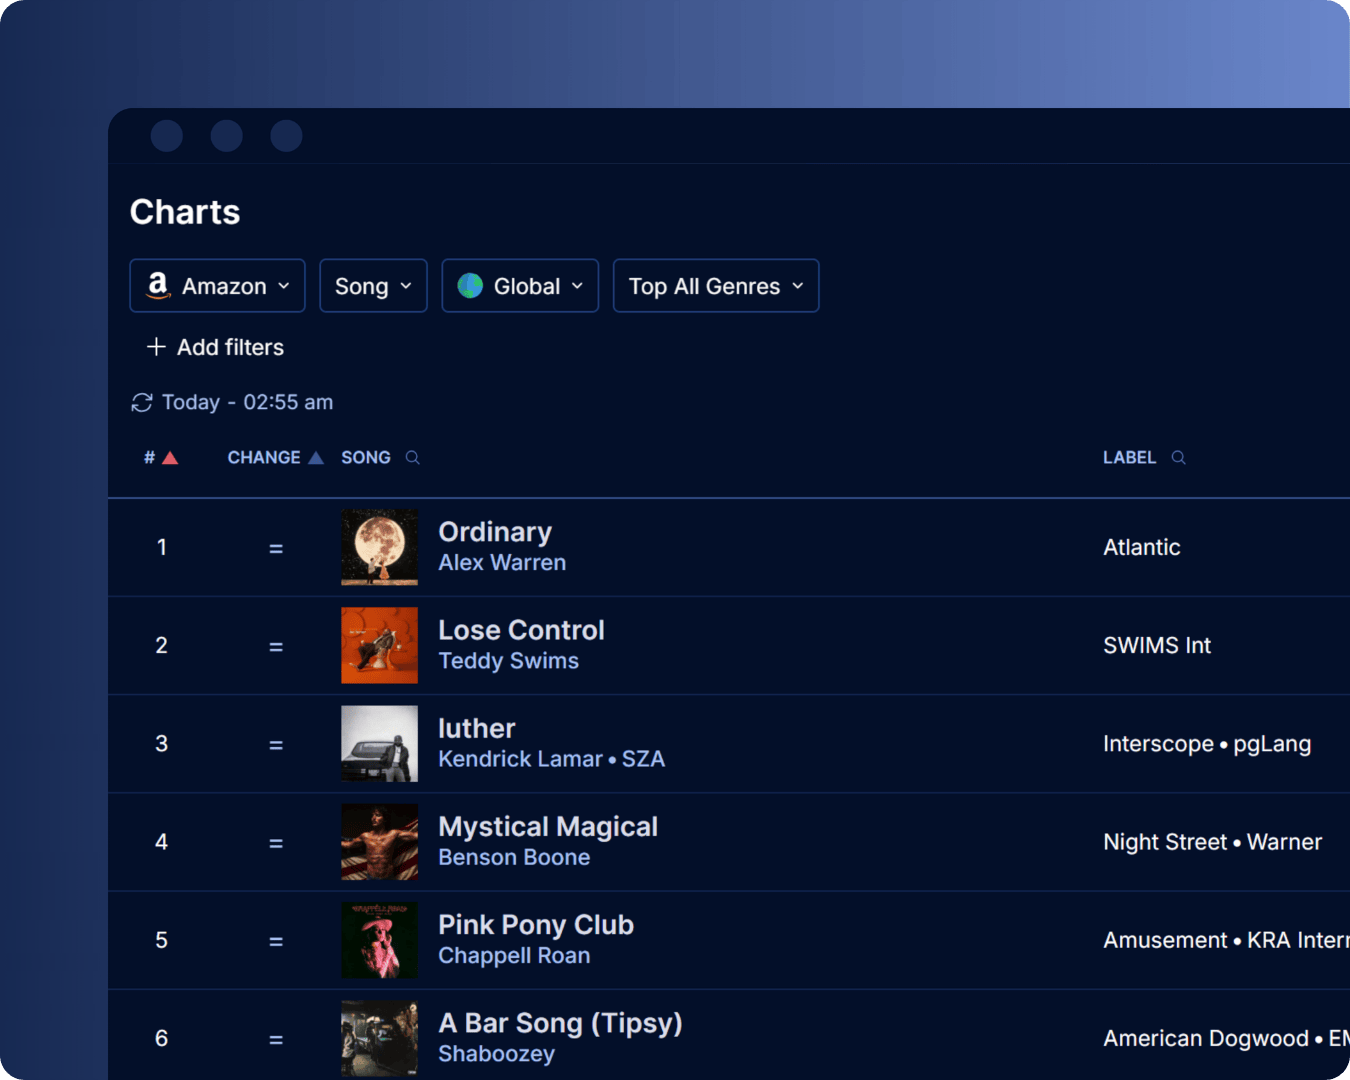The width and height of the screenshot is (1350, 1080).
Task: Select the Amazon platform logo icon
Action: tap(157, 286)
